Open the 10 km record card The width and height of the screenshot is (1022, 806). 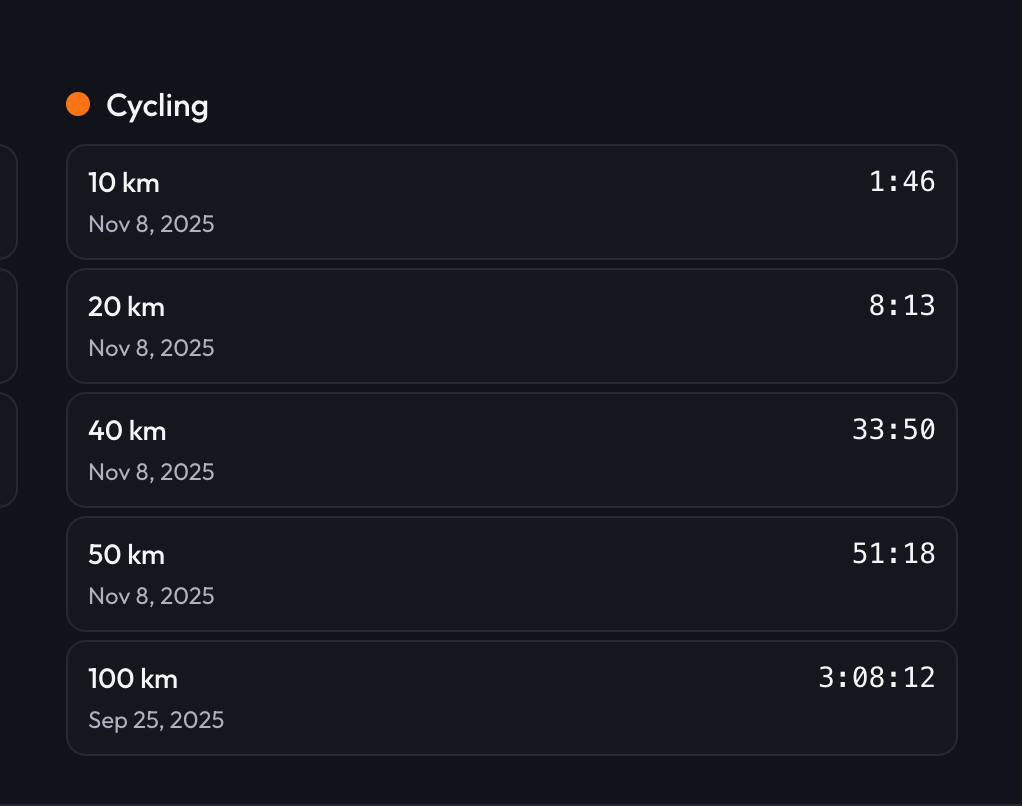tap(512, 202)
